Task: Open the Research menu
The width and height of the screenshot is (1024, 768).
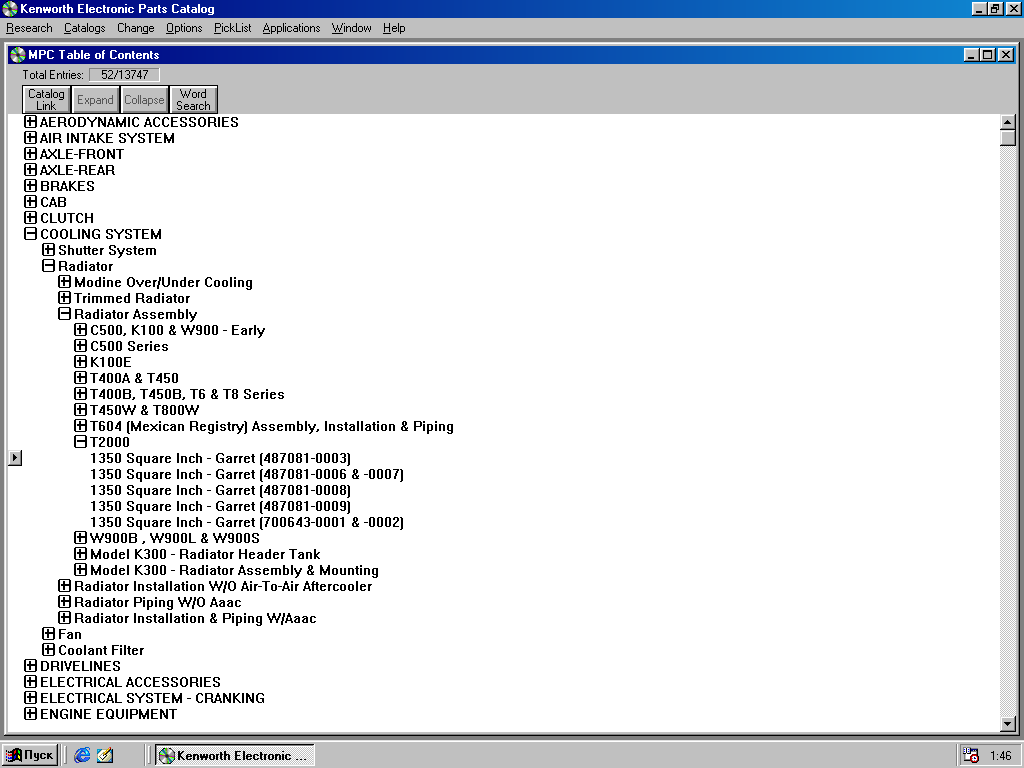Action: (29, 28)
